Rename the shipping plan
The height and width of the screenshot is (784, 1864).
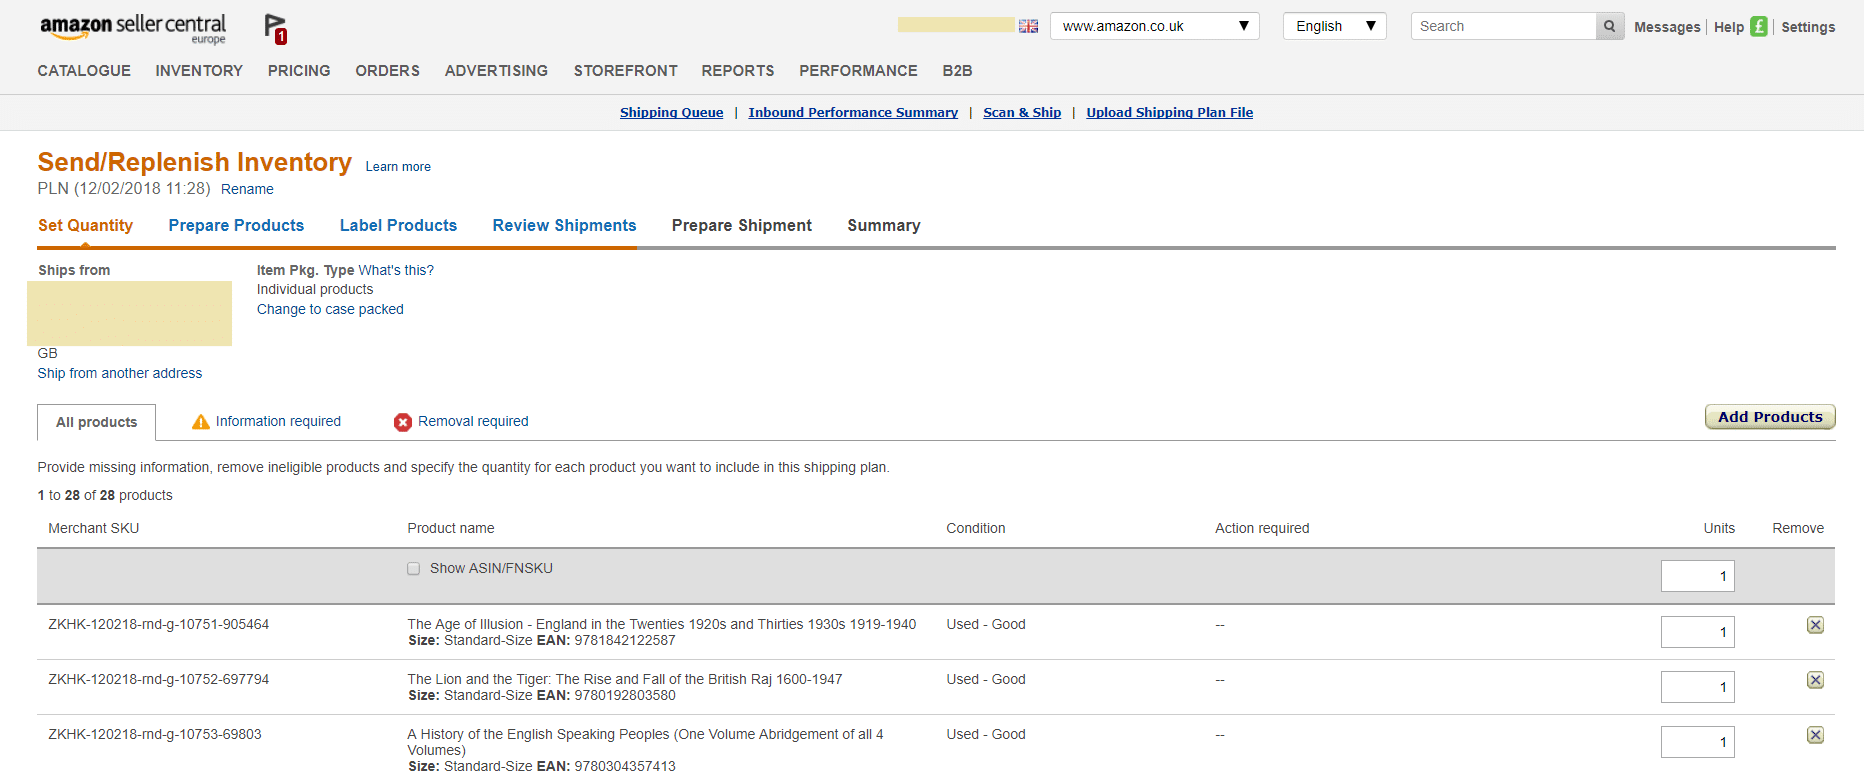247,189
